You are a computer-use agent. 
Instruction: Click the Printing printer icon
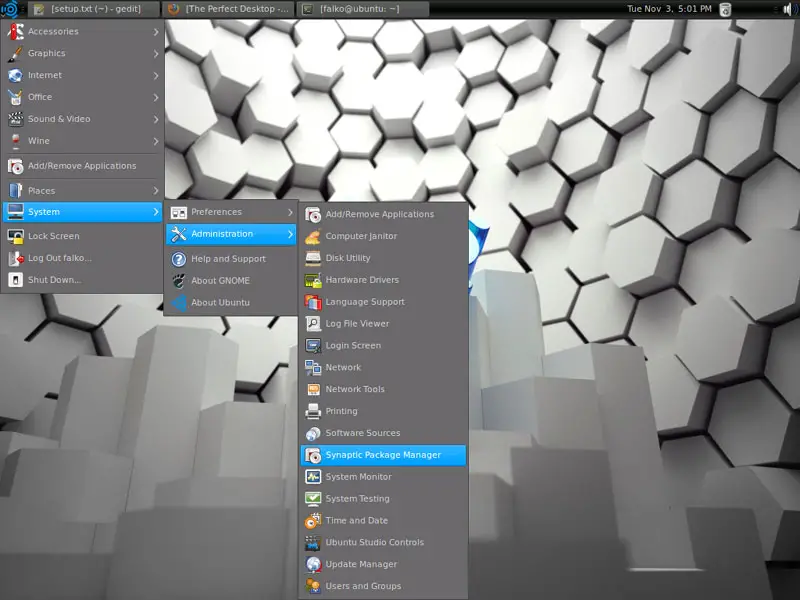(x=313, y=411)
